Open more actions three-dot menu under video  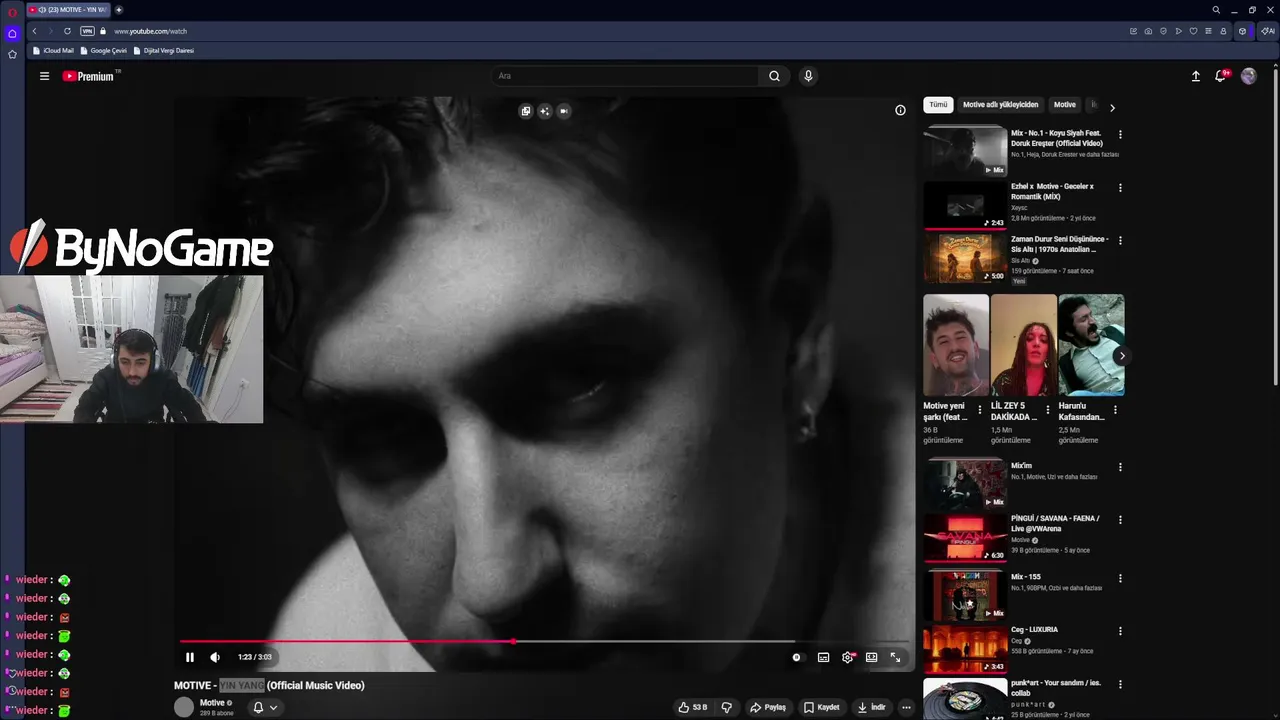point(906,707)
